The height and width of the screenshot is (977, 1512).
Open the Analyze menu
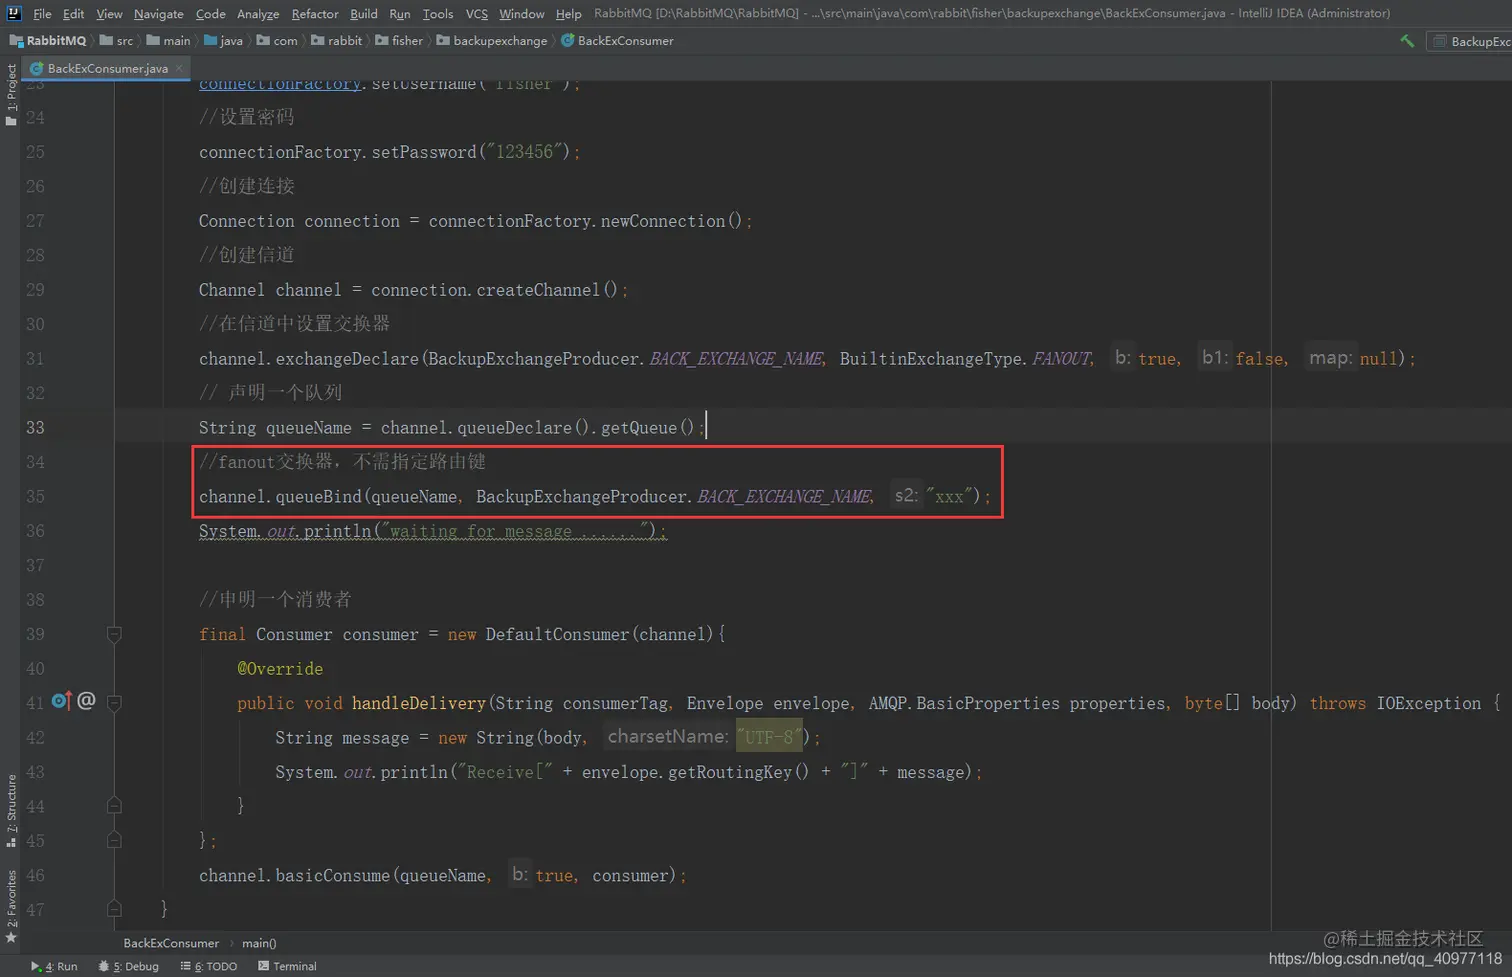coord(258,14)
